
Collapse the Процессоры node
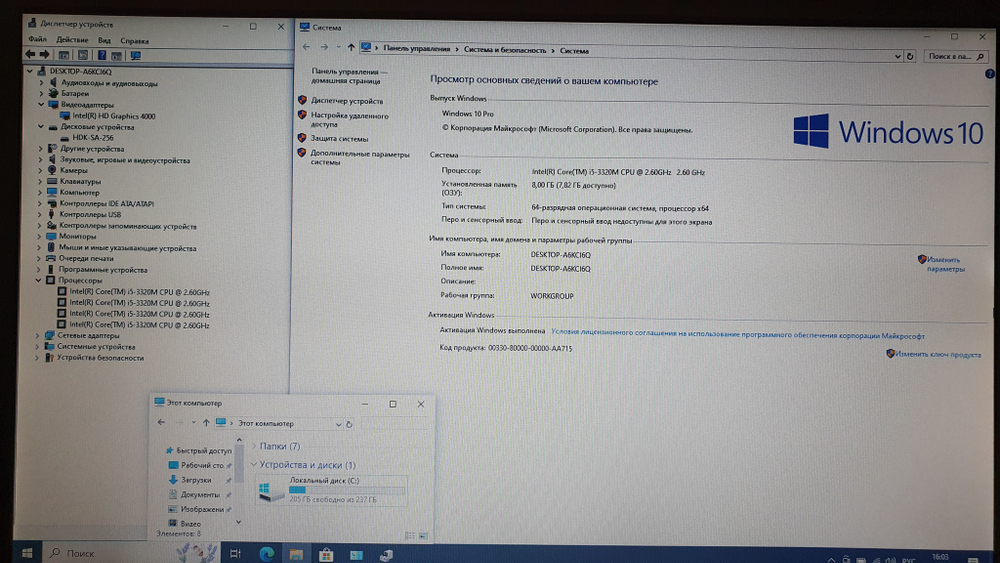click(38, 280)
